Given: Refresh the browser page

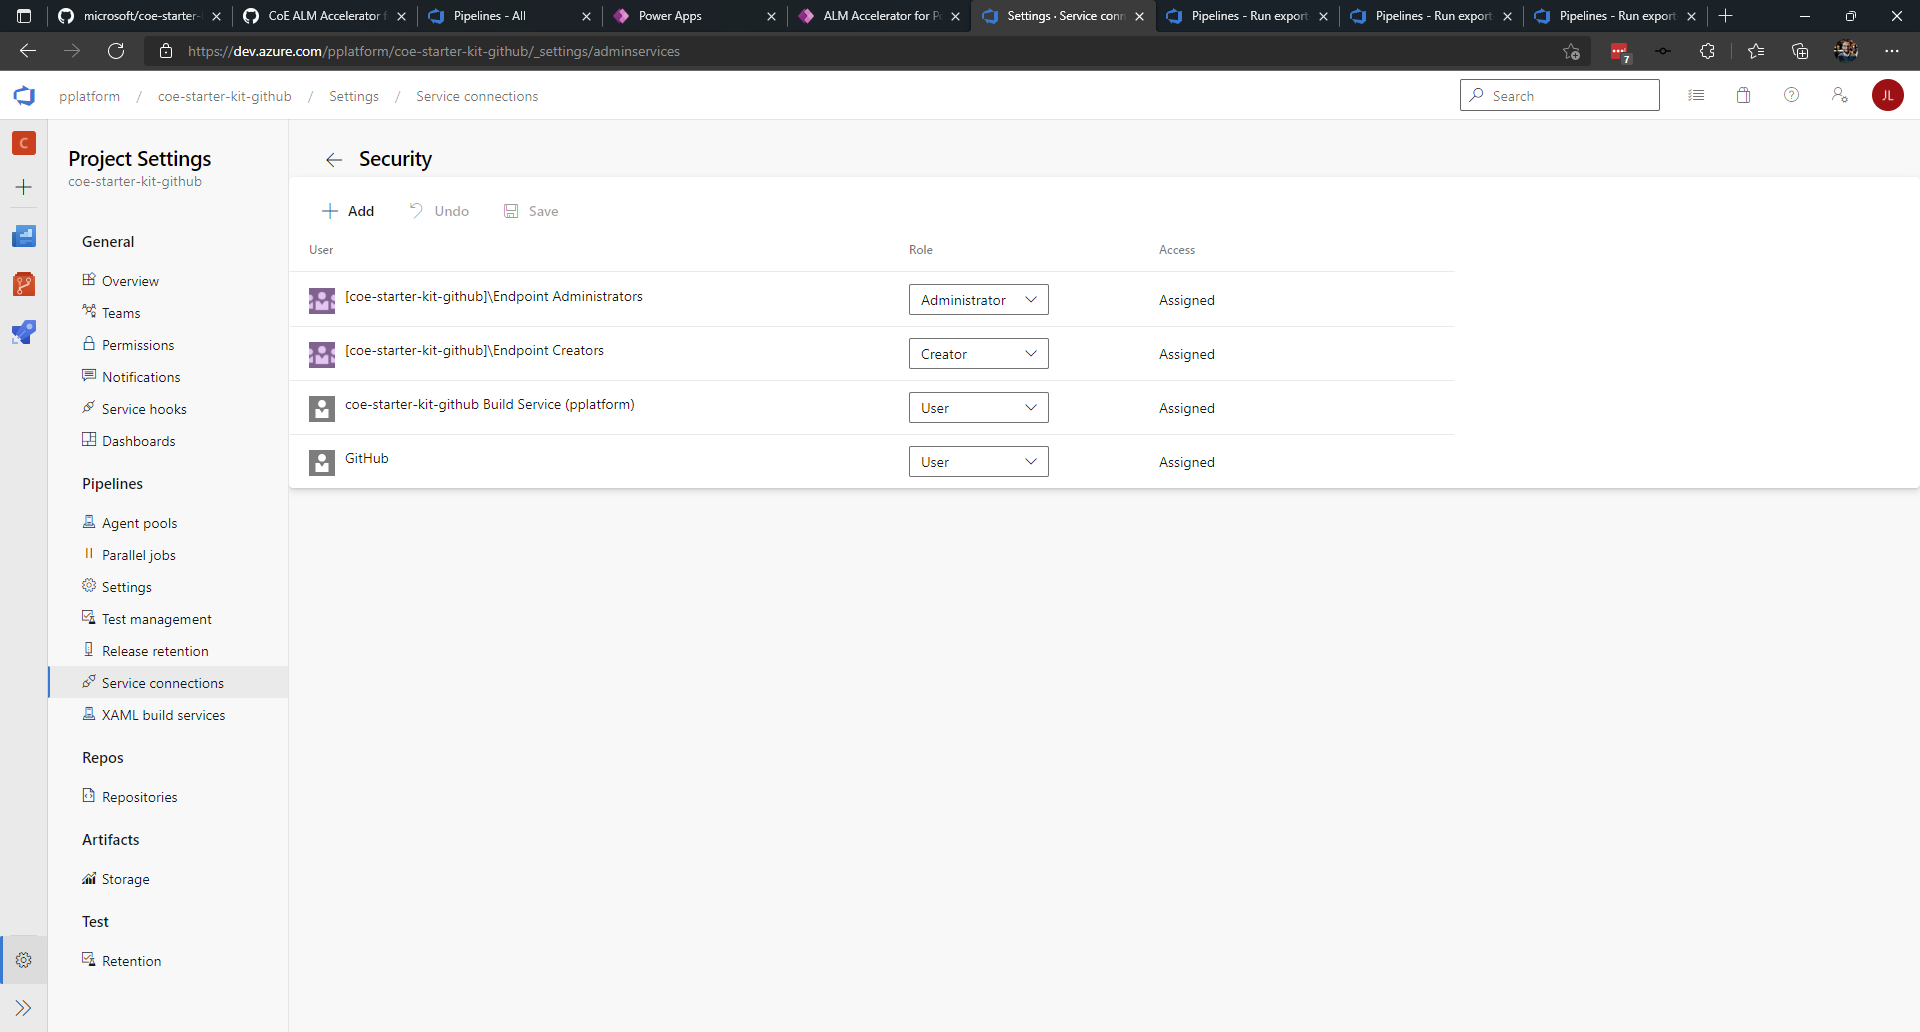Looking at the screenshot, I should (x=116, y=51).
